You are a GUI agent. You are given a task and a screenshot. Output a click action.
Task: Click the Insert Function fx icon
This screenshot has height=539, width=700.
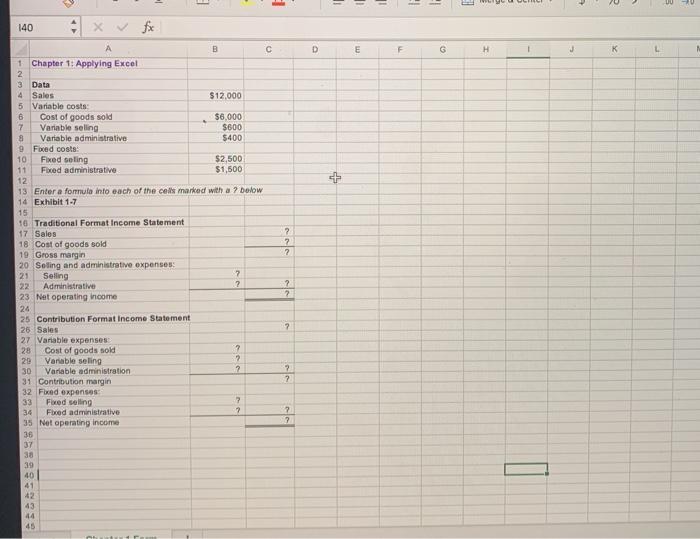[148, 28]
